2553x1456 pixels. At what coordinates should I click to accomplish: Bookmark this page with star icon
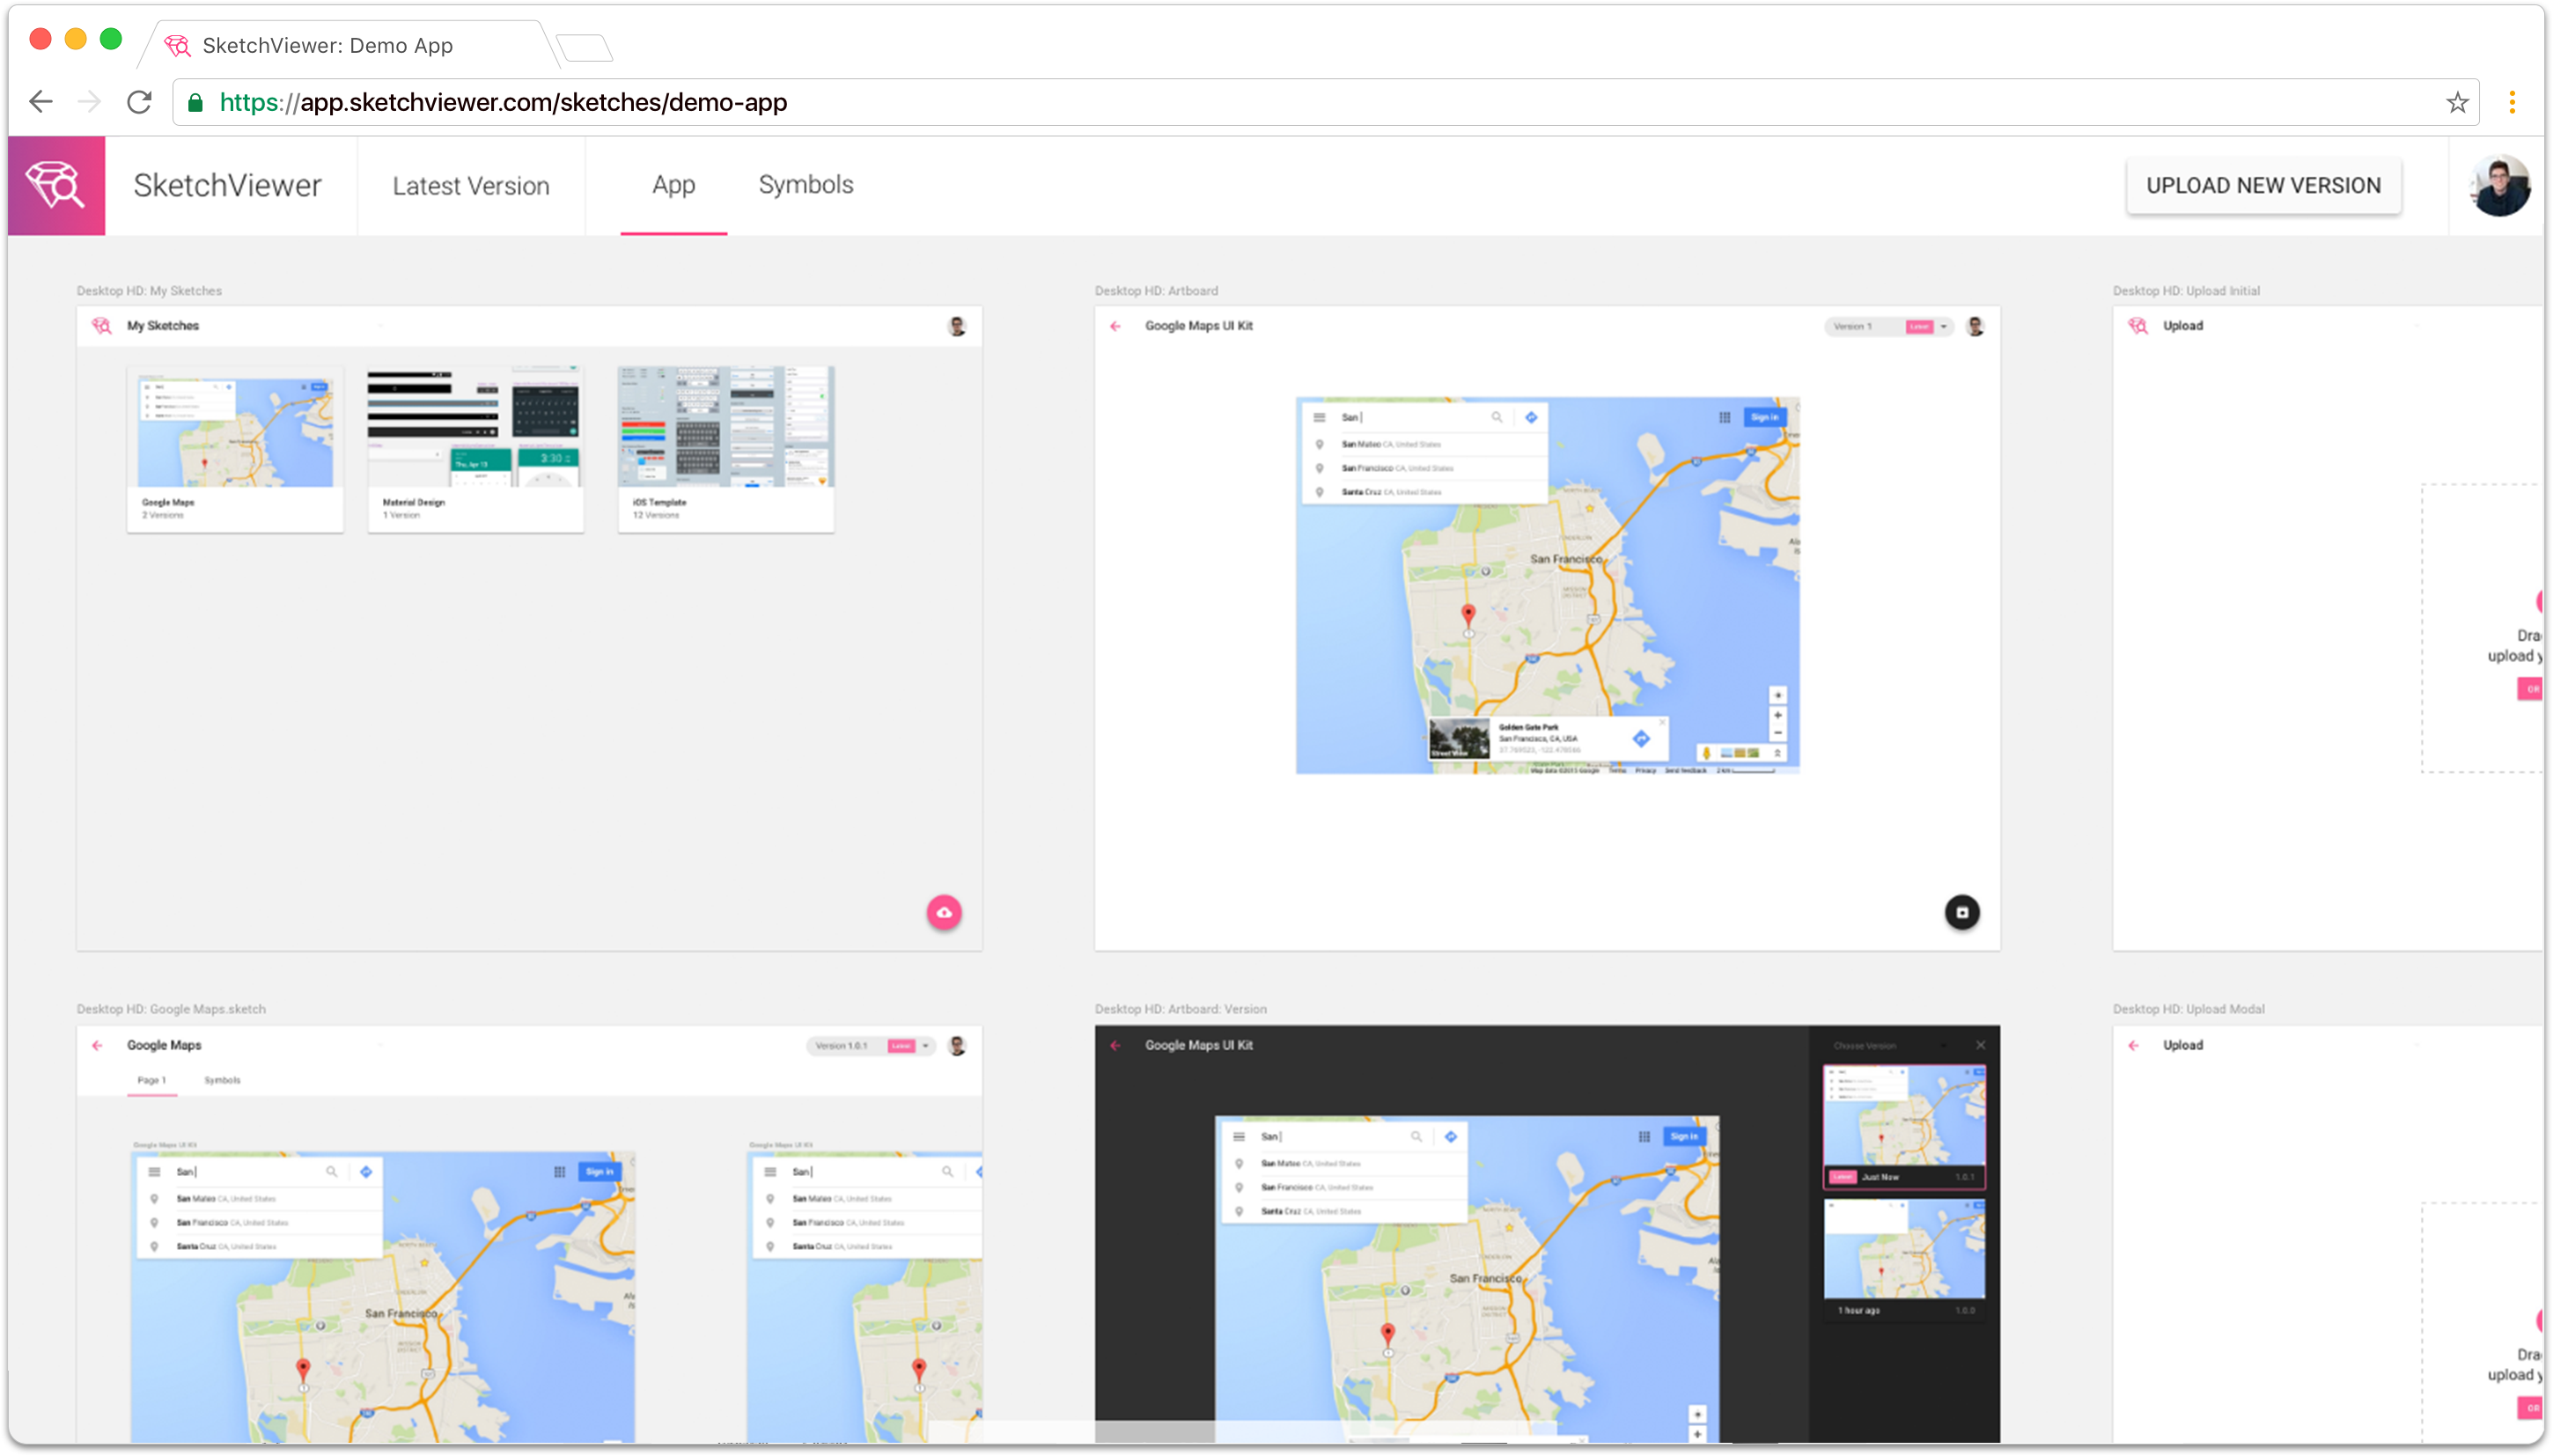tap(2457, 102)
